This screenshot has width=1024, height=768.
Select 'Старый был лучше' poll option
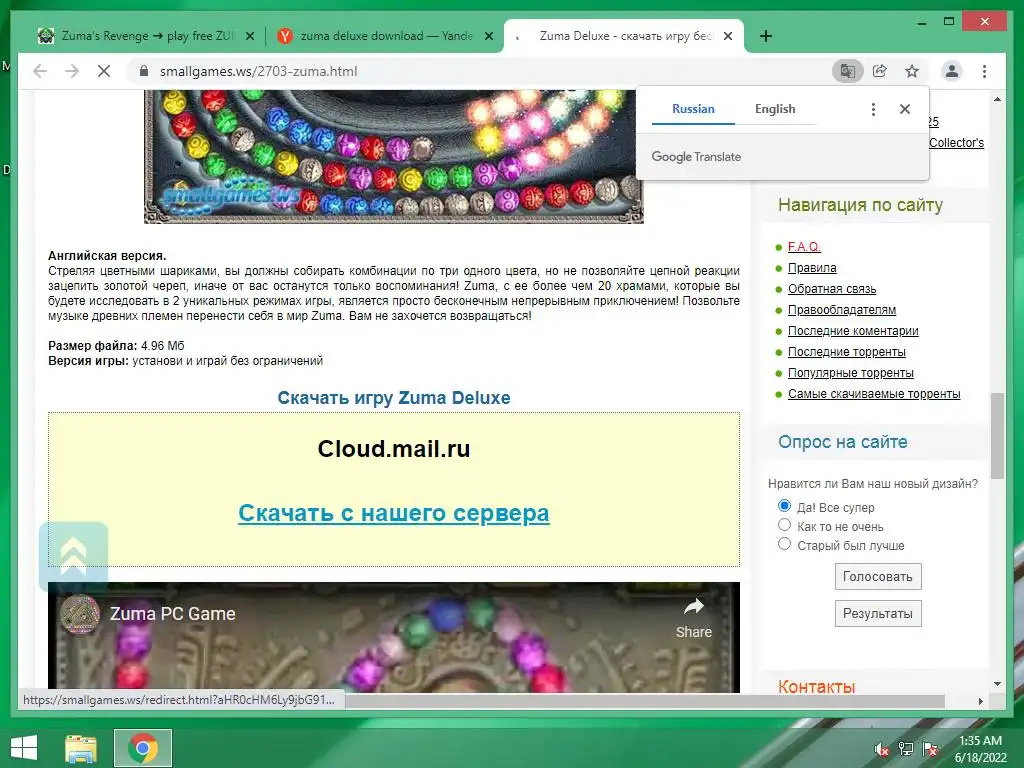(x=784, y=544)
